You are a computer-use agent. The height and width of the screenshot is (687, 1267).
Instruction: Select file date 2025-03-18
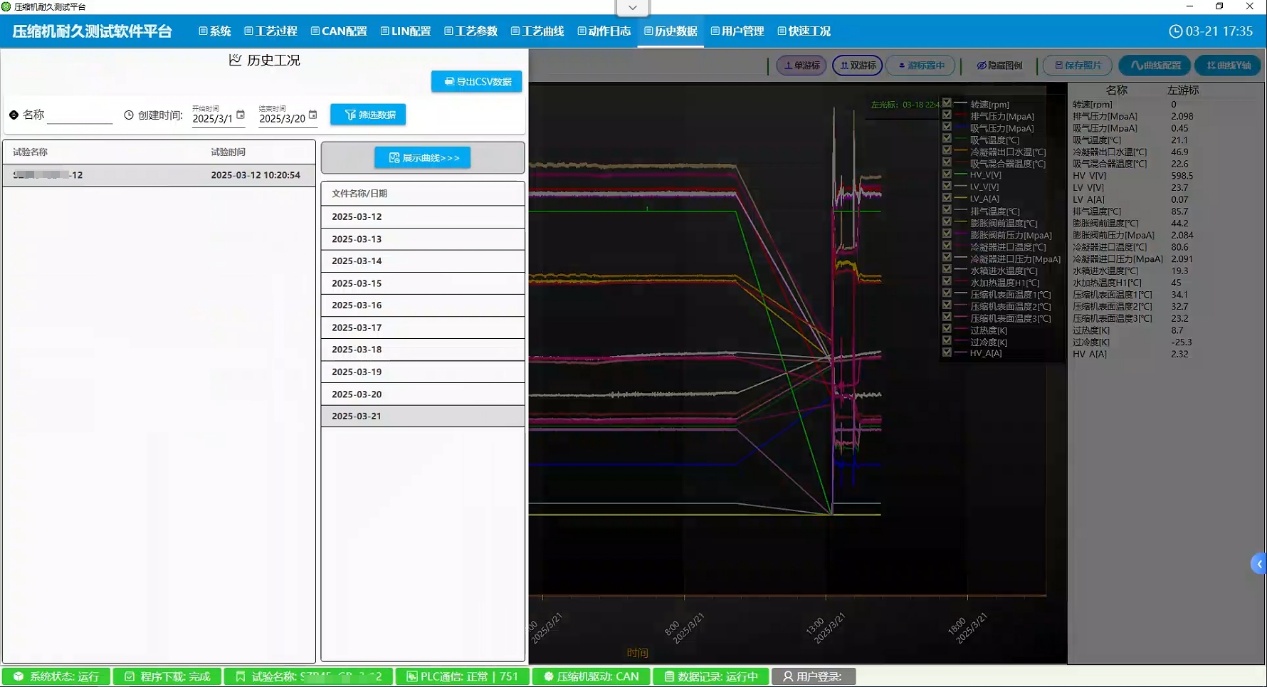tap(422, 350)
